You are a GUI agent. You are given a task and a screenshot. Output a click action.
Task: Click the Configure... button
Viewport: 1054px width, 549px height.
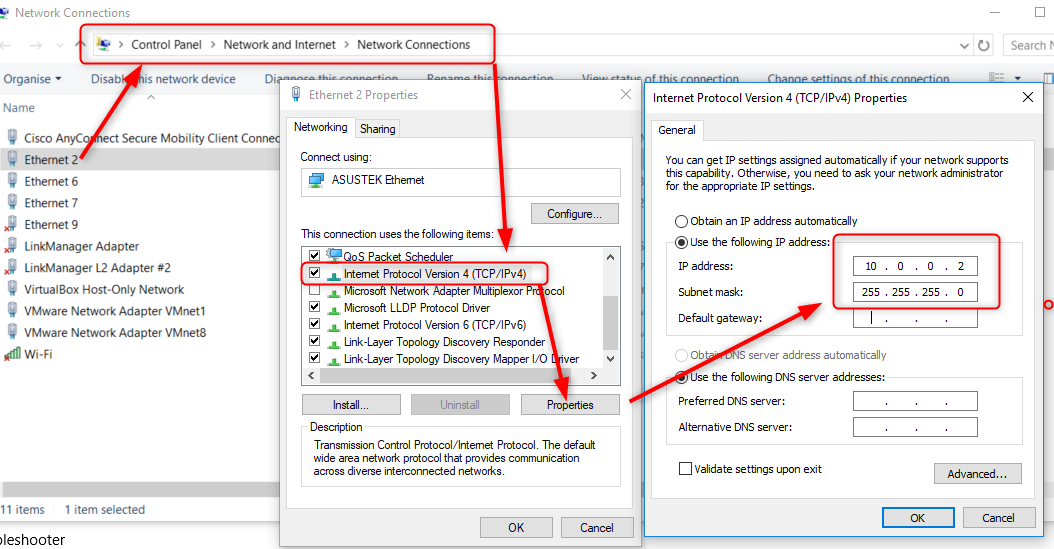click(x=574, y=214)
